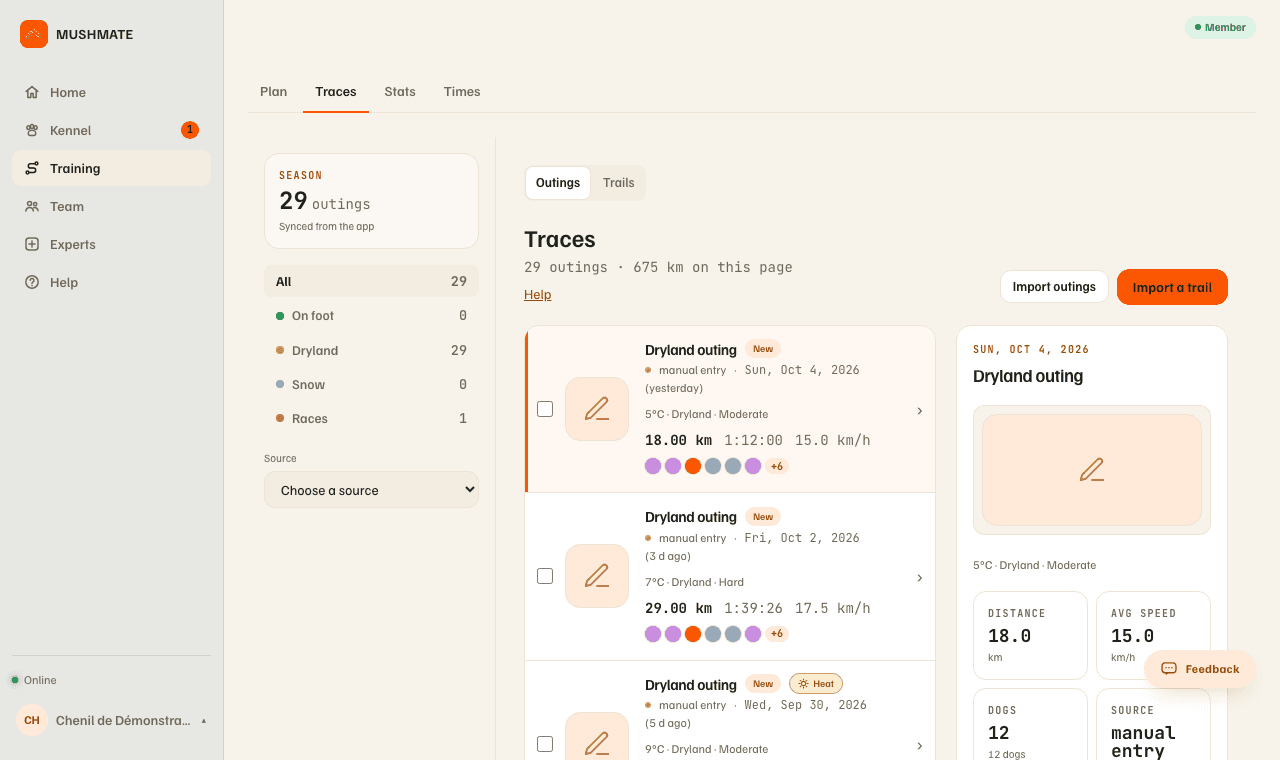
Task: Tick the checkbox for the Sep 30 outing
Action: tap(545, 744)
